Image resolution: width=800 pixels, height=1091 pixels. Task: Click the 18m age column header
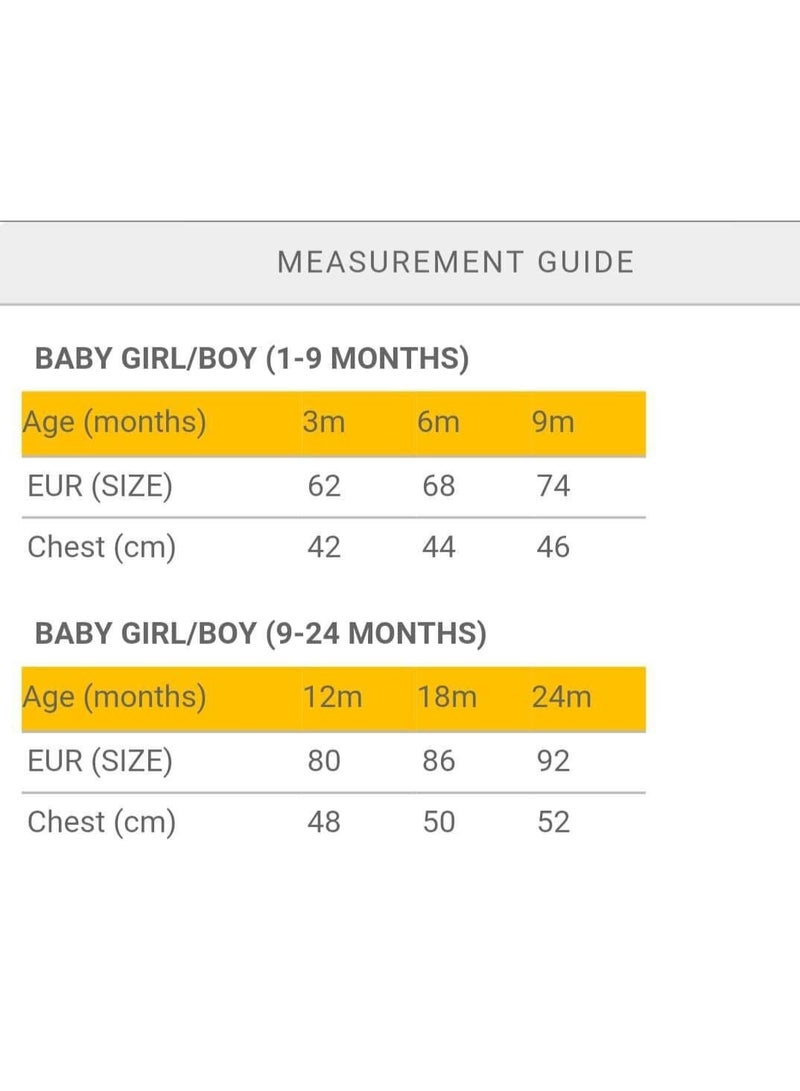coord(447,697)
